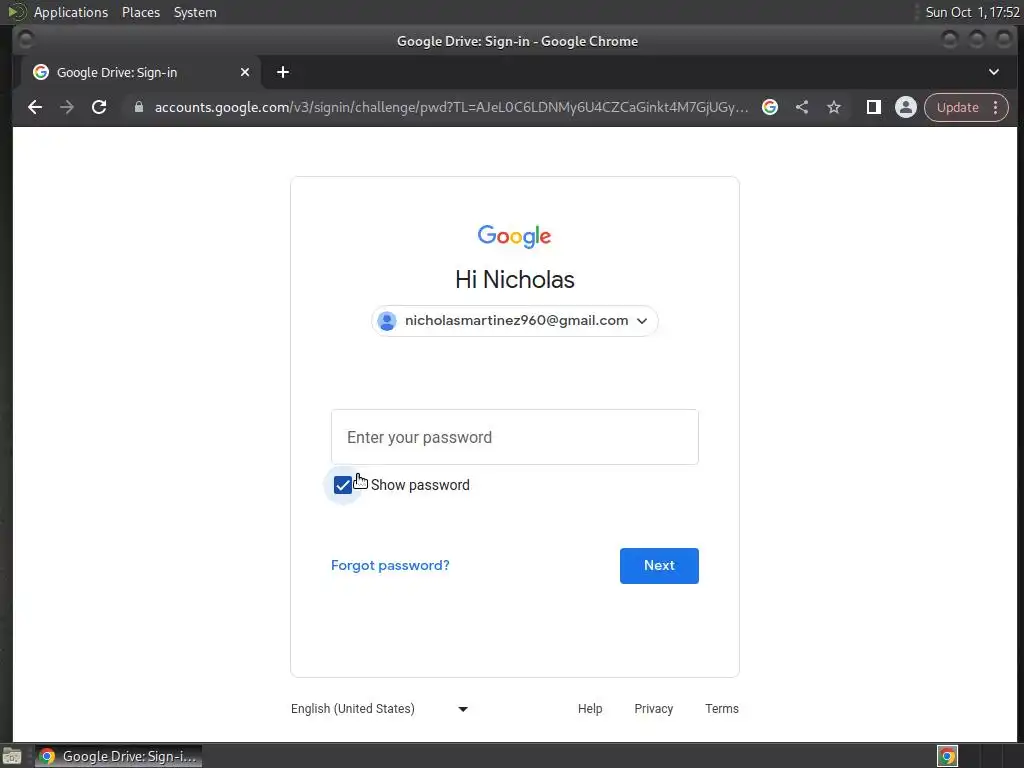Click the Show password label text
Viewport: 1024px width, 768px height.
pos(420,485)
